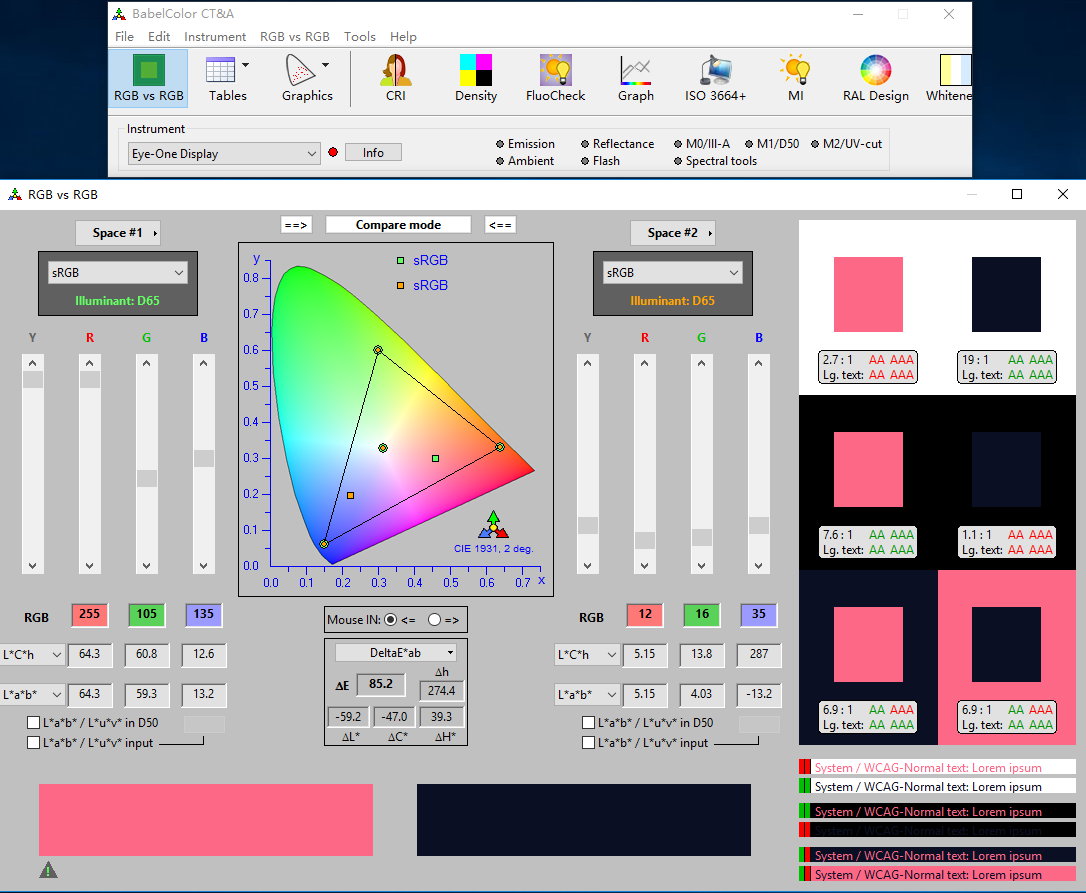Click the Space #1 B slider thumb
The height and width of the screenshot is (893, 1086).
click(x=203, y=458)
